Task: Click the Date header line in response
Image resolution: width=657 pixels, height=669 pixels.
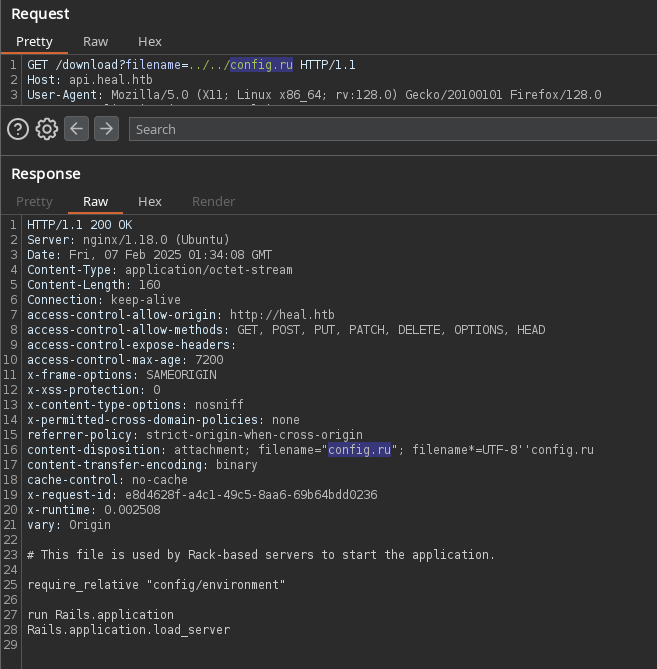Action: pos(149,255)
